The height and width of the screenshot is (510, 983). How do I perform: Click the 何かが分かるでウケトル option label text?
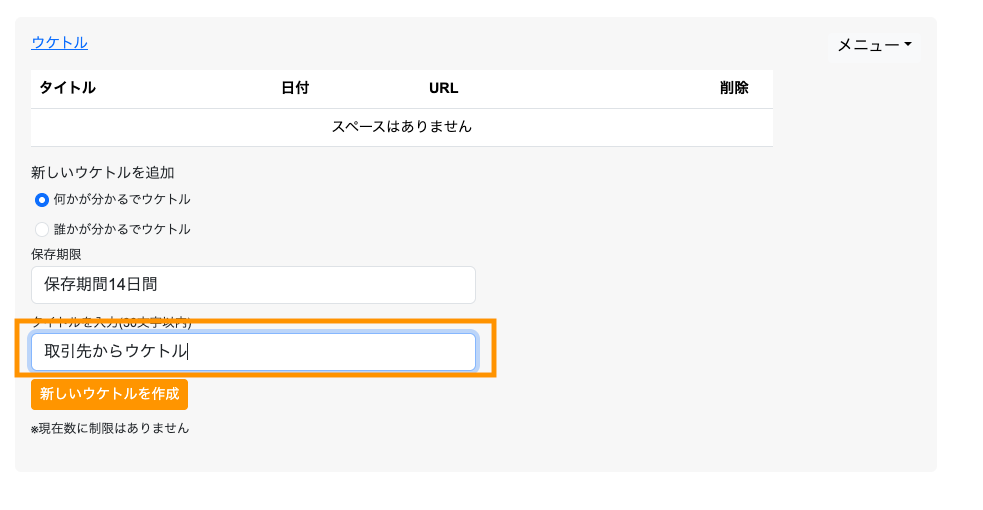121,200
